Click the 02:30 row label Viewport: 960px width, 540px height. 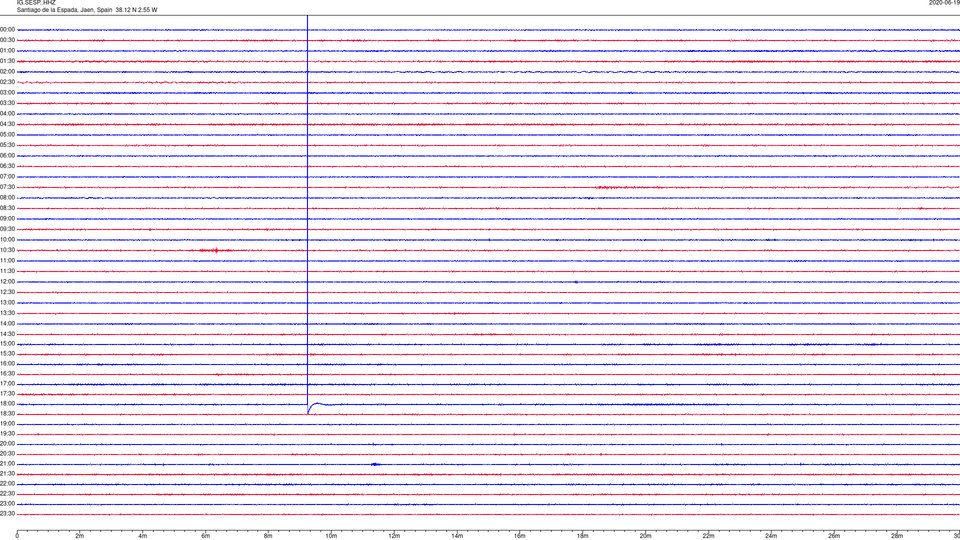pos(7,81)
